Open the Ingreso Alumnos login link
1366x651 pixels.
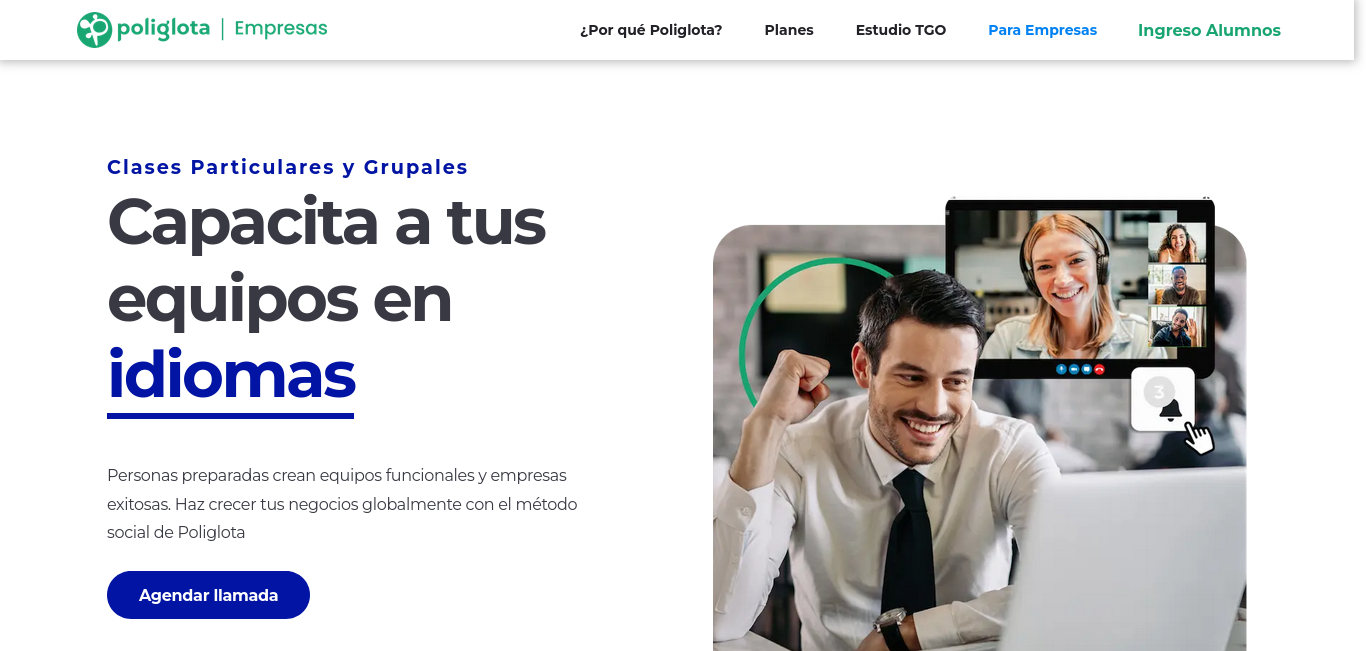(x=1209, y=30)
